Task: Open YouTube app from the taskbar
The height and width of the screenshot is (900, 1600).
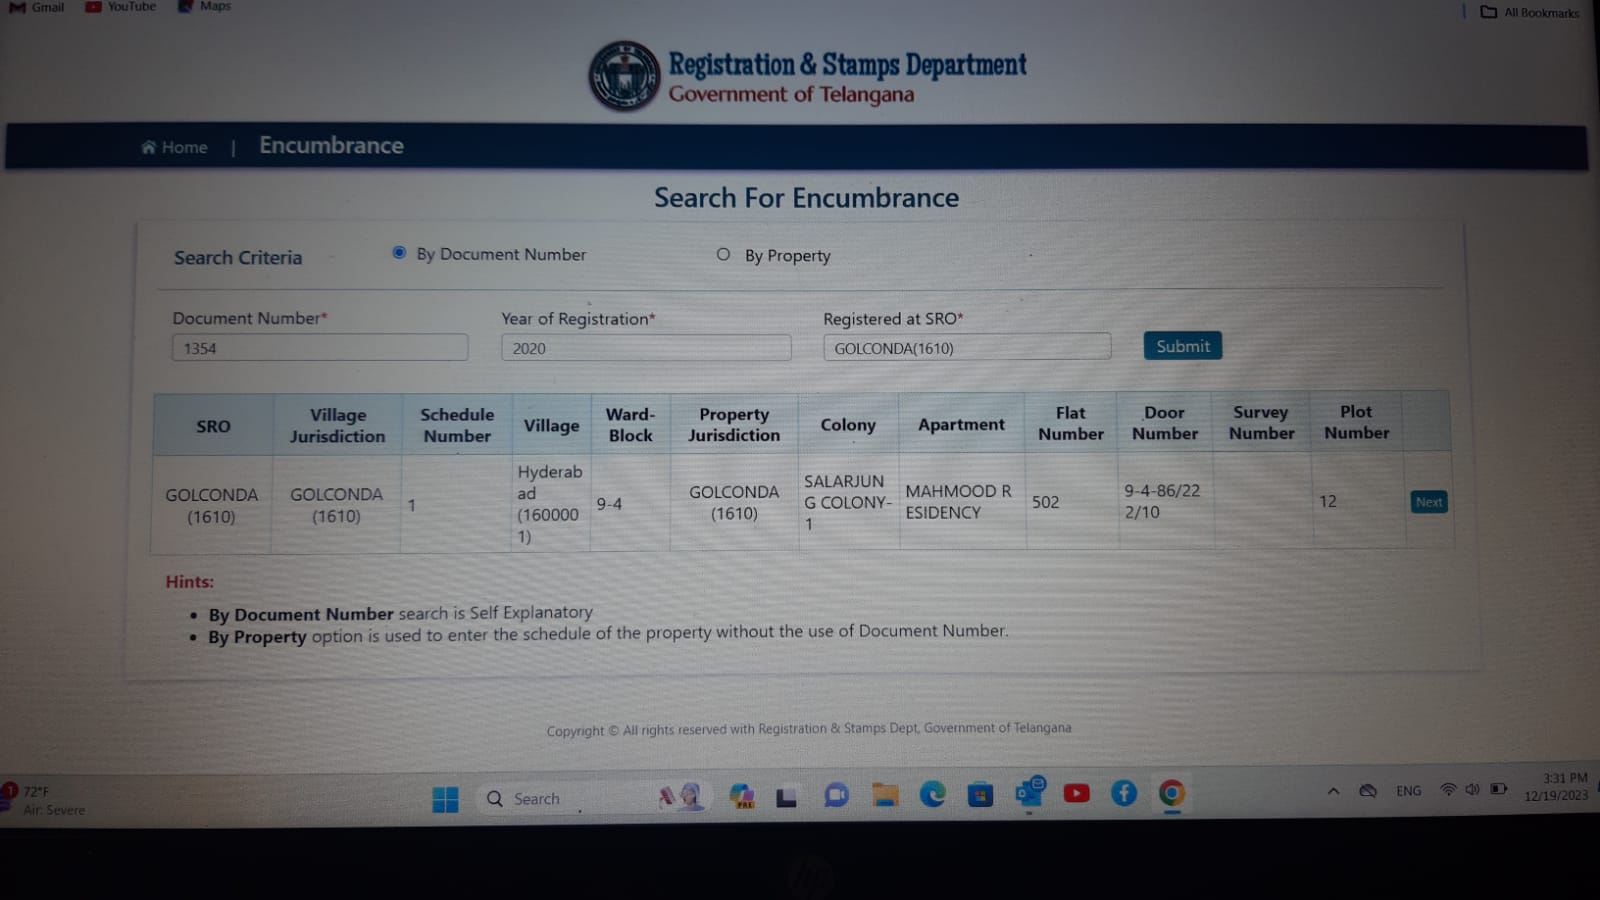Action: coord(1076,794)
